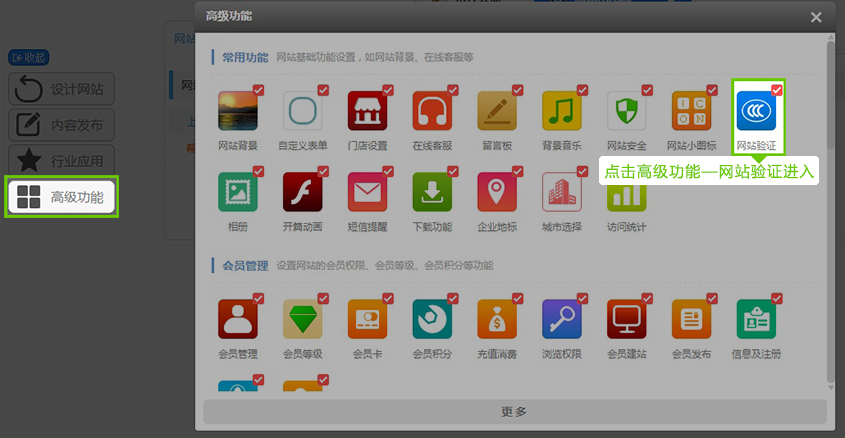Toggle the checkbox on 充值消费
Image resolution: width=845 pixels, height=438 pixels.
point(518,298)
